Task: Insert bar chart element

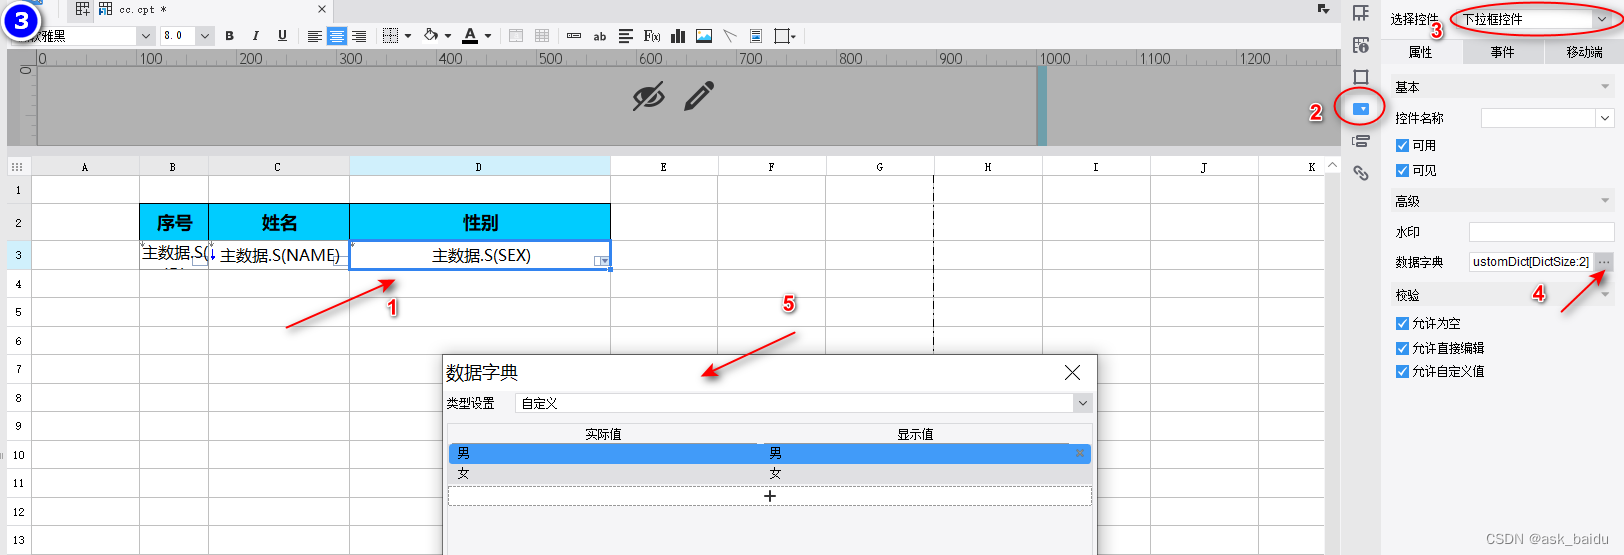Action: (678, 36)
